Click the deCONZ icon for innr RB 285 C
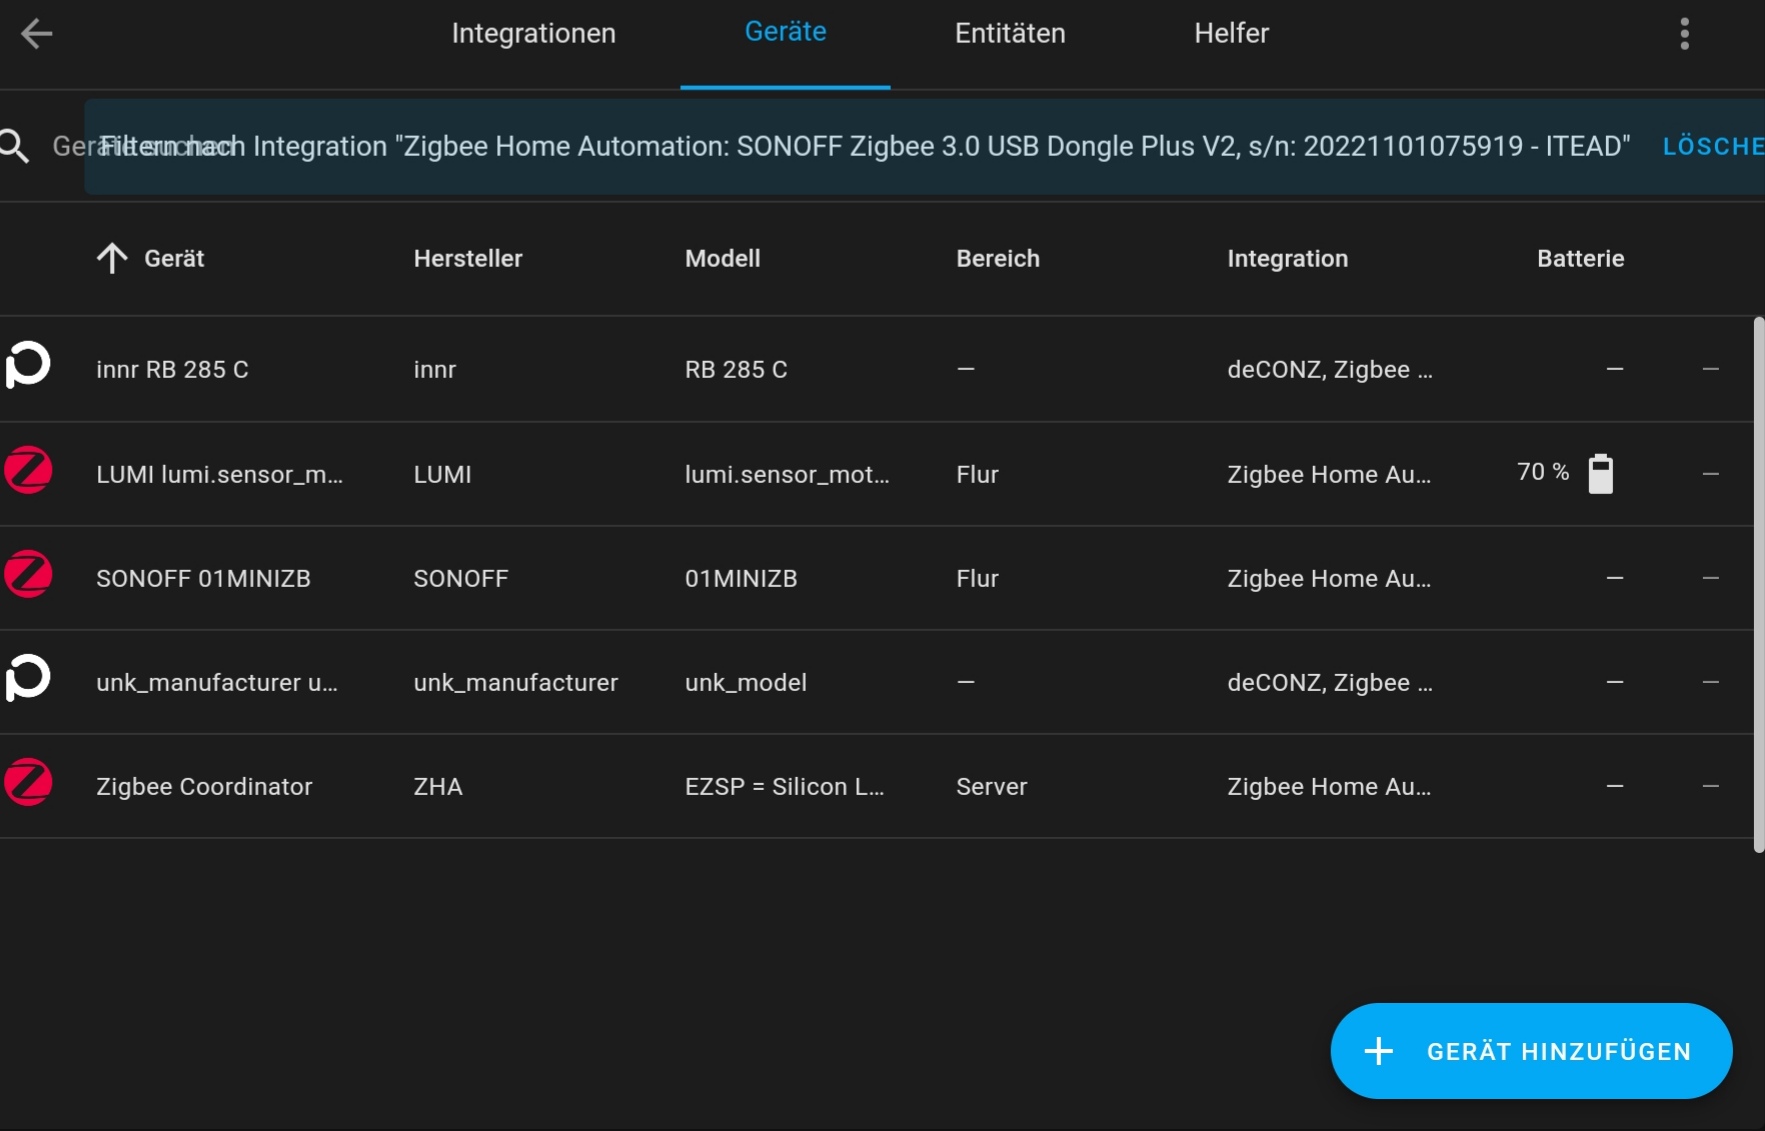The image size is (1765, 1131). click(x=28, y=365)
